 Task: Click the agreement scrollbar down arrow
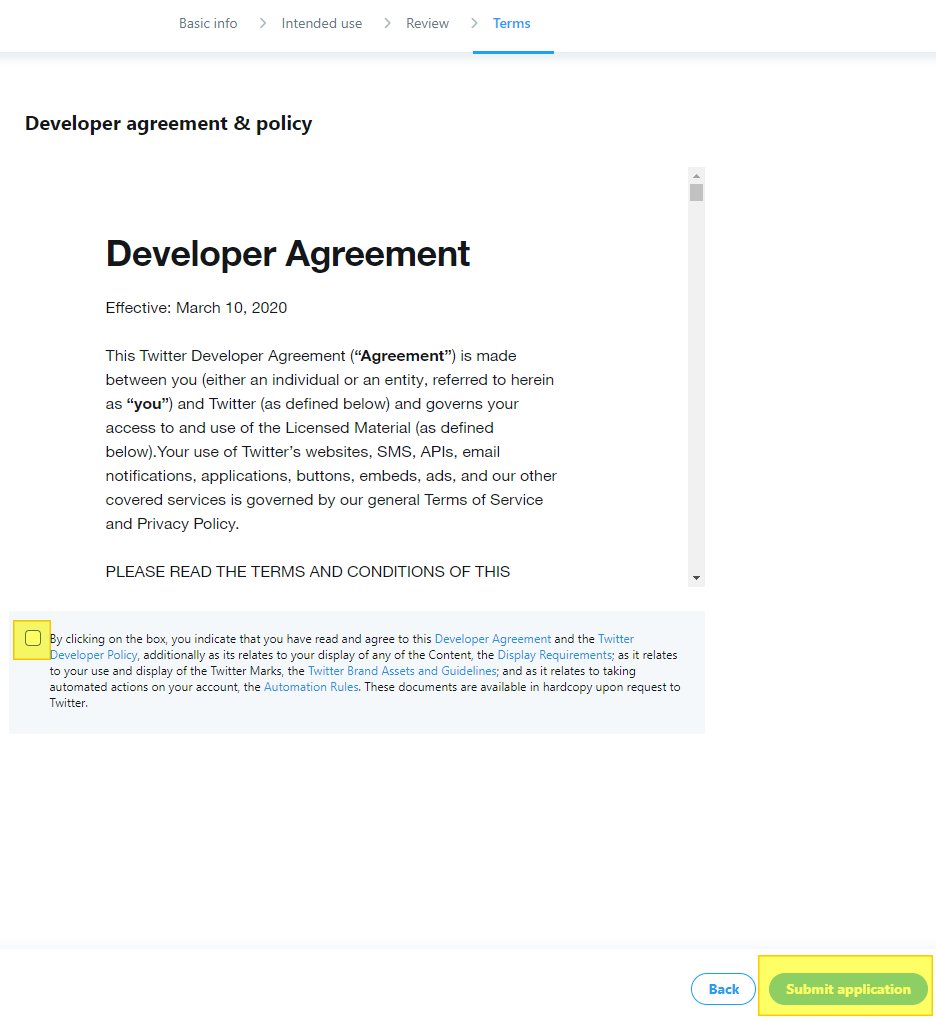[x=696, y=578]
